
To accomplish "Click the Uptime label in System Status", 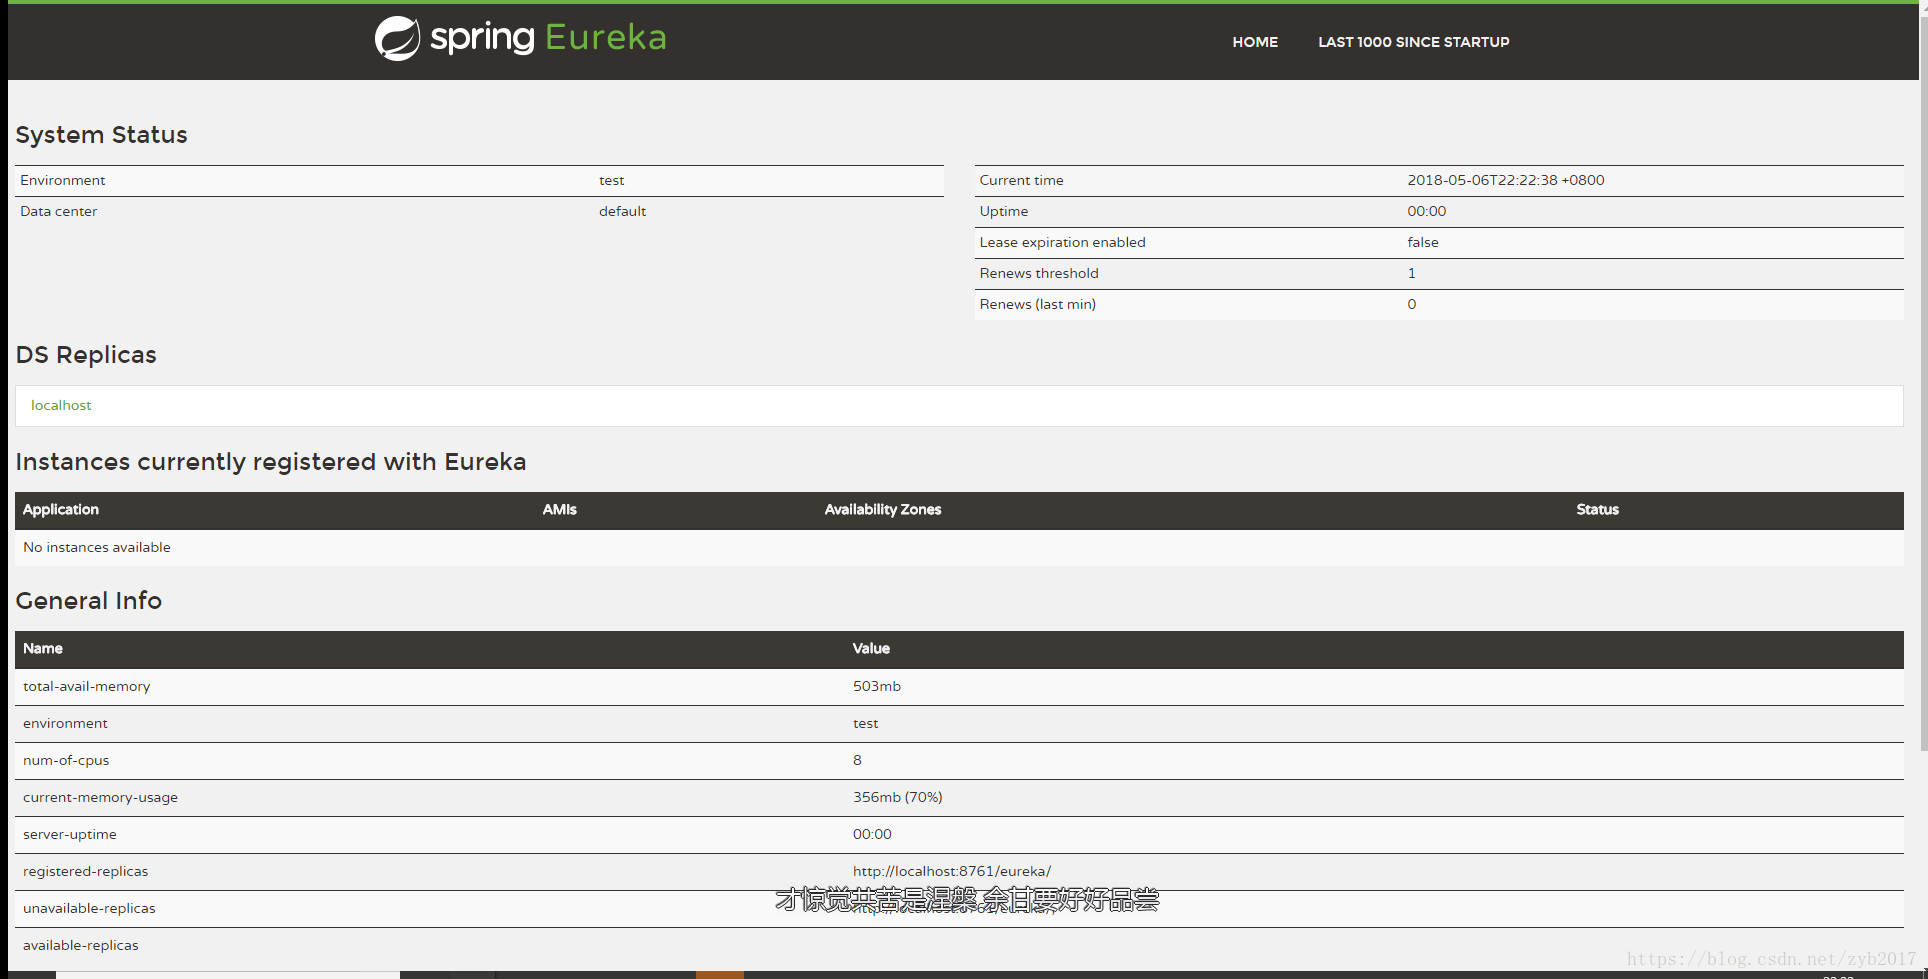I will [1003, 211].
